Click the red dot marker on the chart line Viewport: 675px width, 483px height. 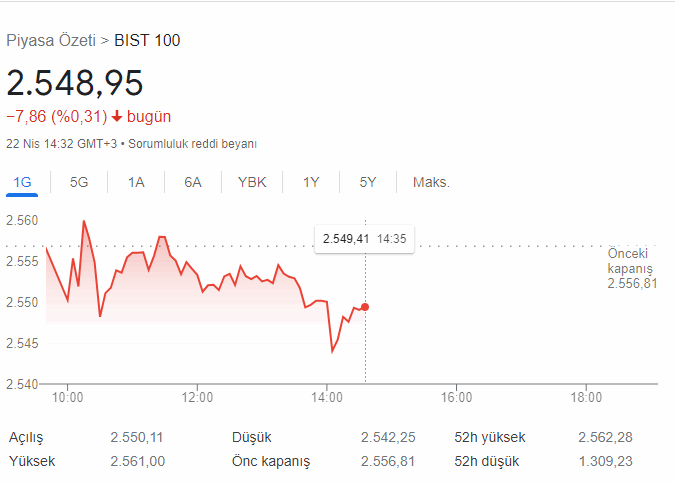point(365,307)
